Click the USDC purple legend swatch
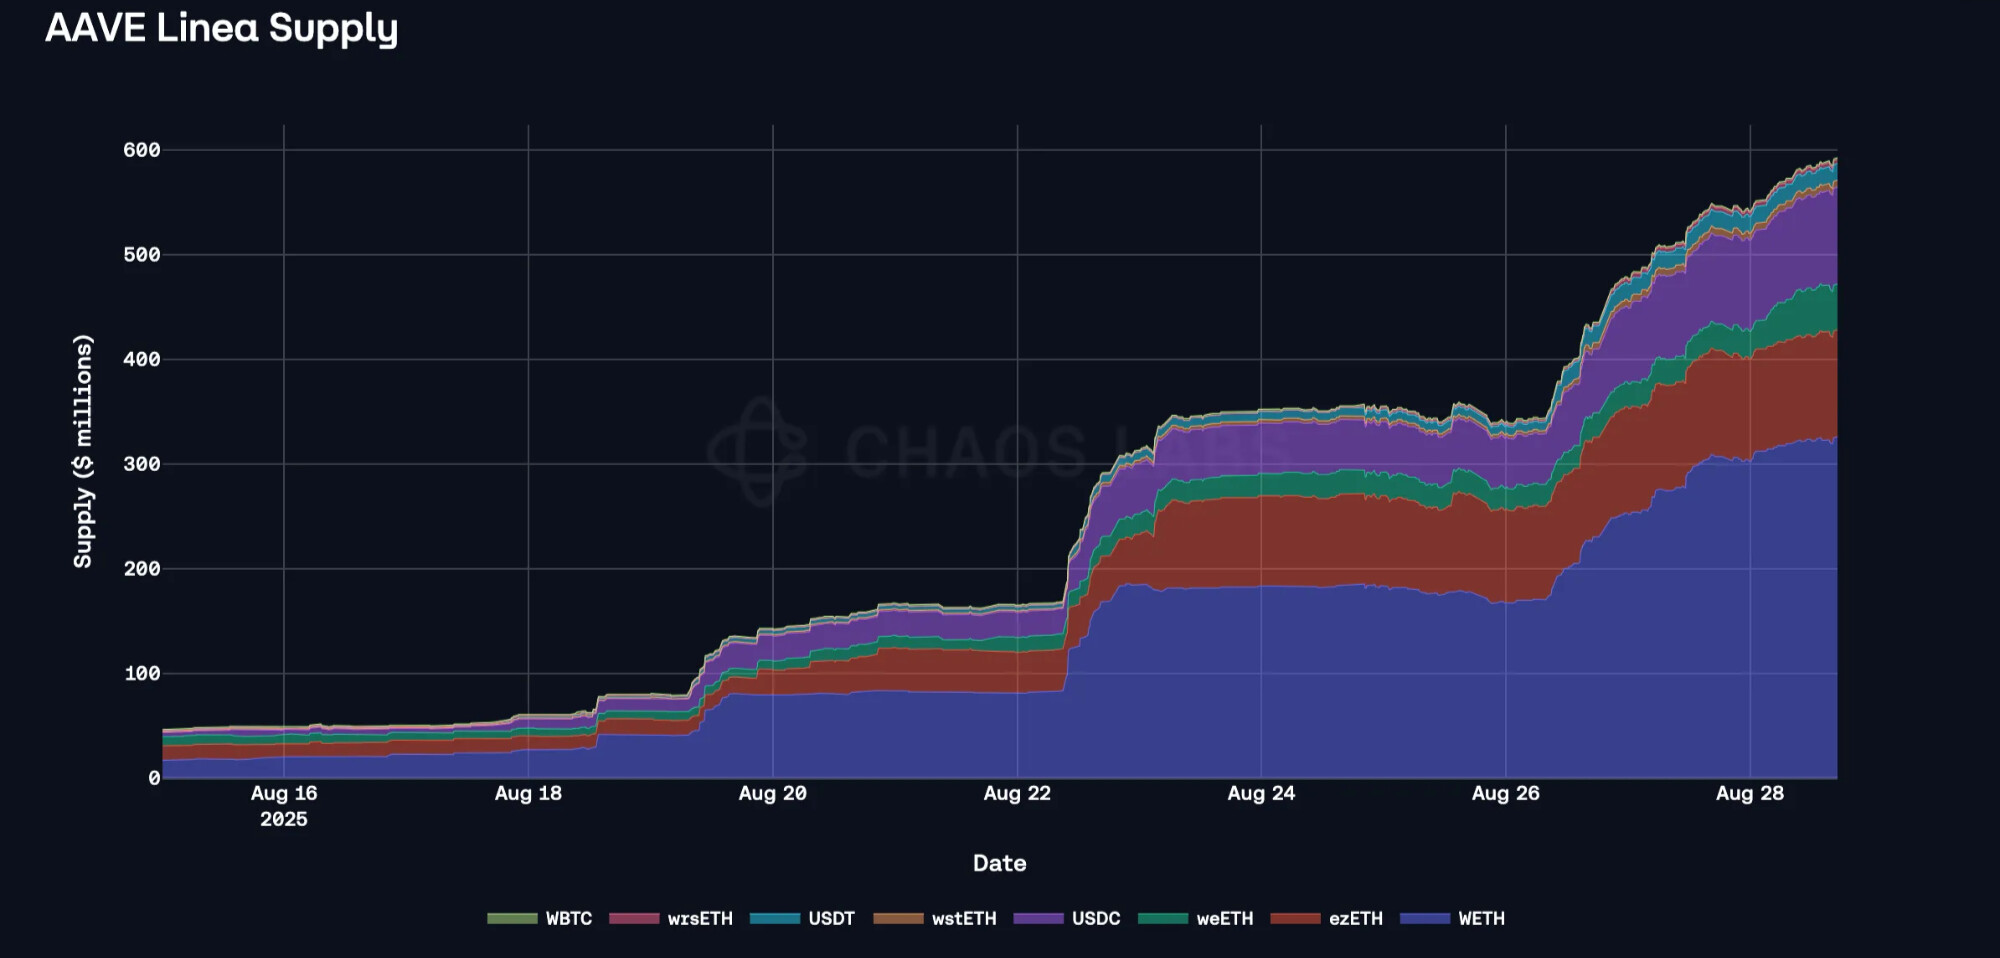This screenshot has width=2000, height=958. [1038, 918]
